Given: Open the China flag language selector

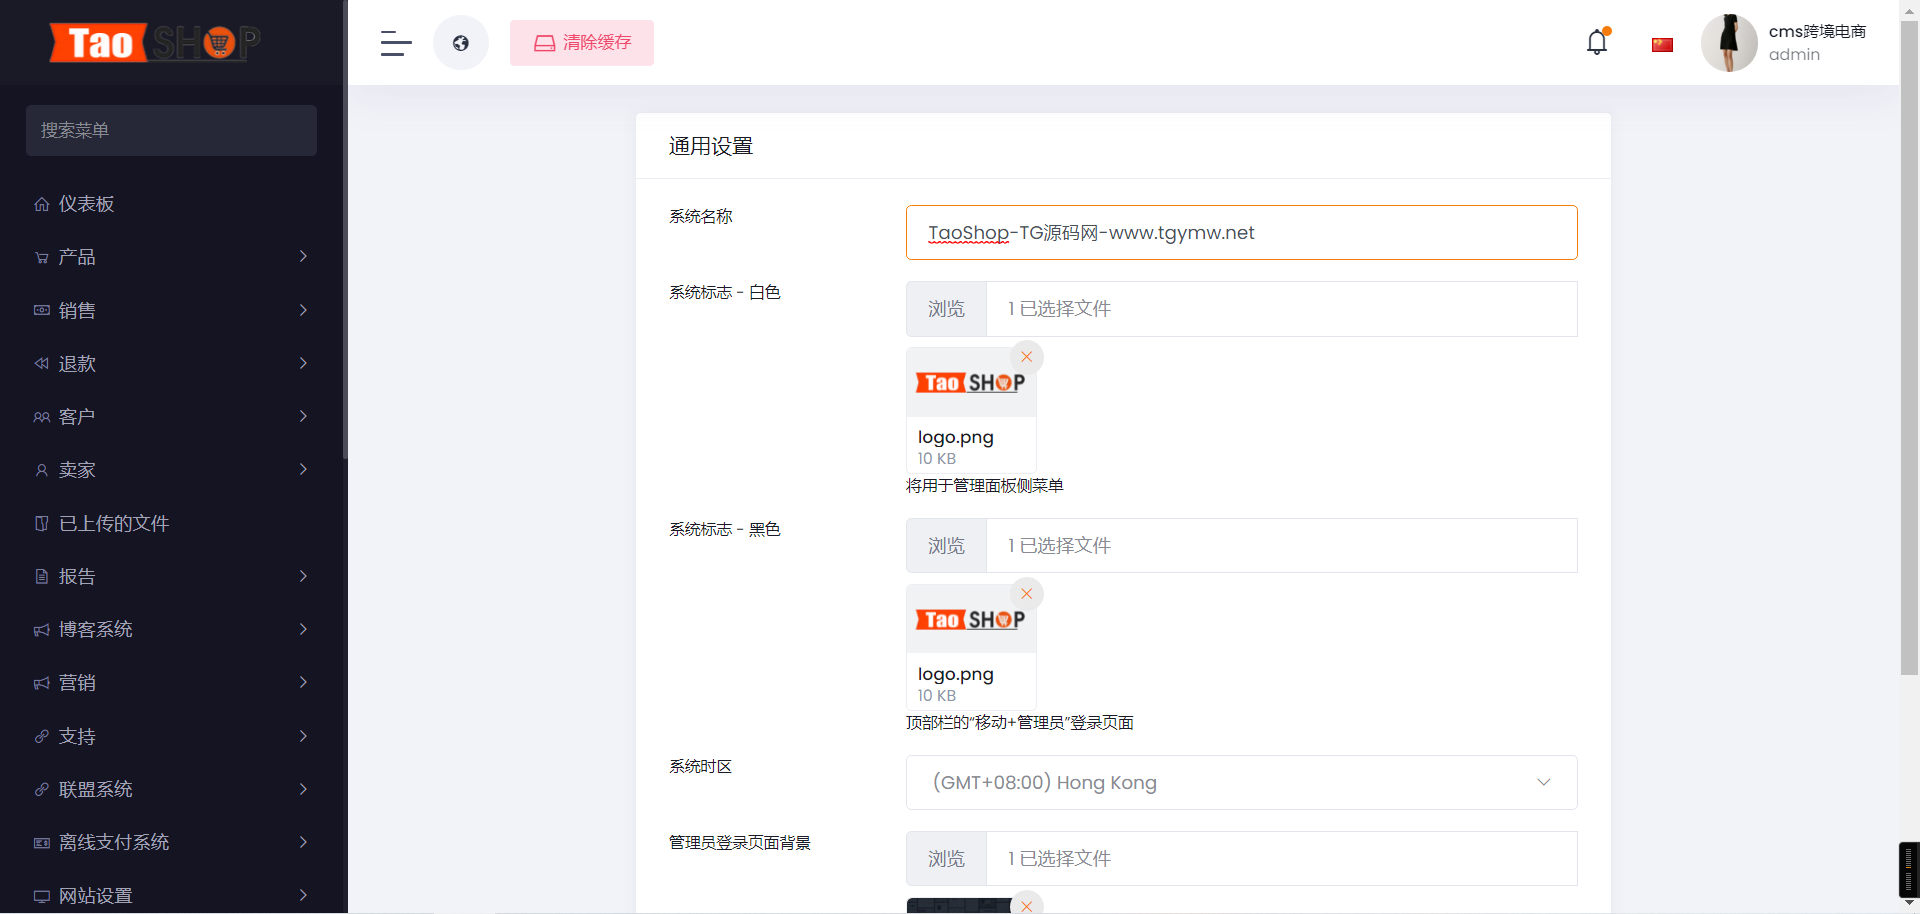Looking at the screenshot, I should (x=1662, y=44).
